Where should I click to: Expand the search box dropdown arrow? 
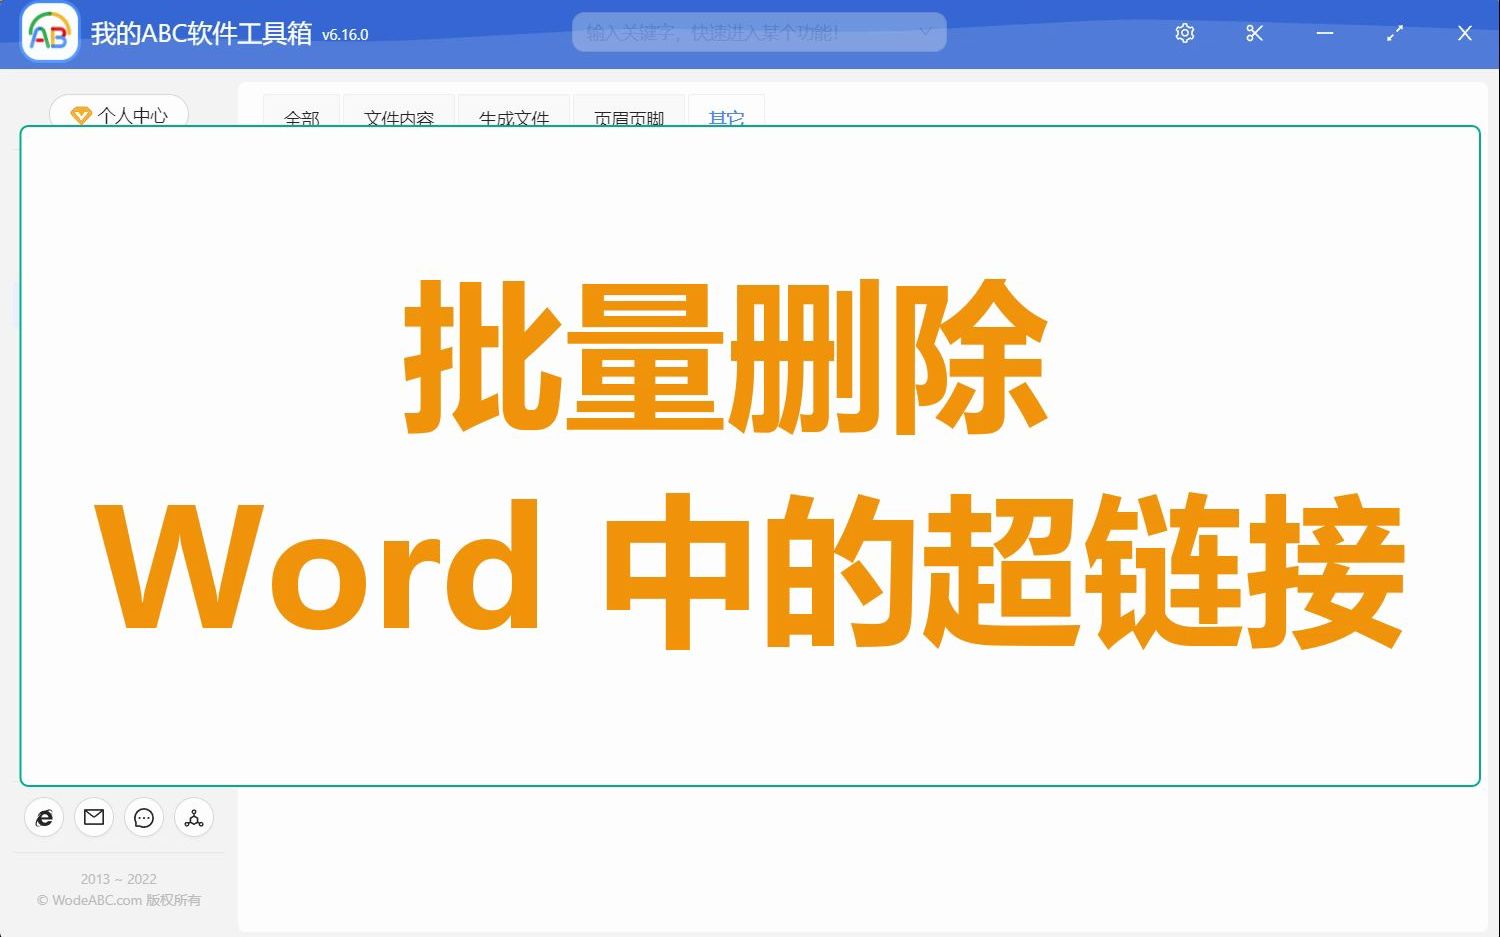(926, 32)
